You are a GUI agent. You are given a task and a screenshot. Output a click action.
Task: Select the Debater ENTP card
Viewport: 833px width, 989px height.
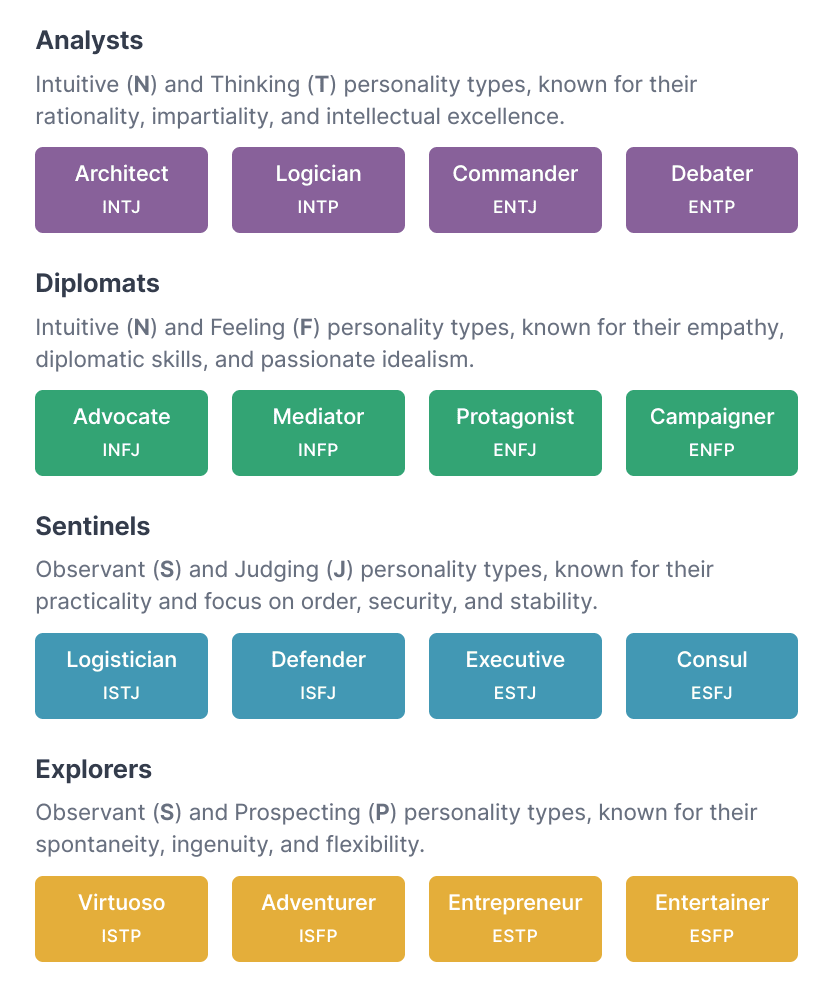(711, 189)
